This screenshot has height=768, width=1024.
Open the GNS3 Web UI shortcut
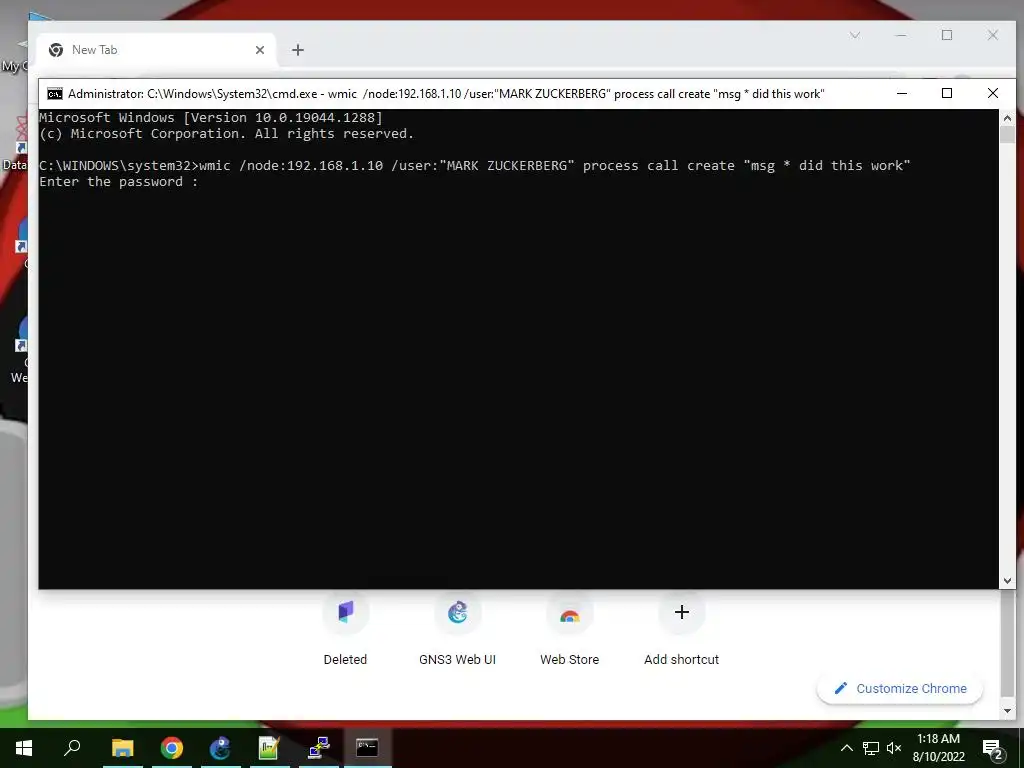click(x=457, y=628)
